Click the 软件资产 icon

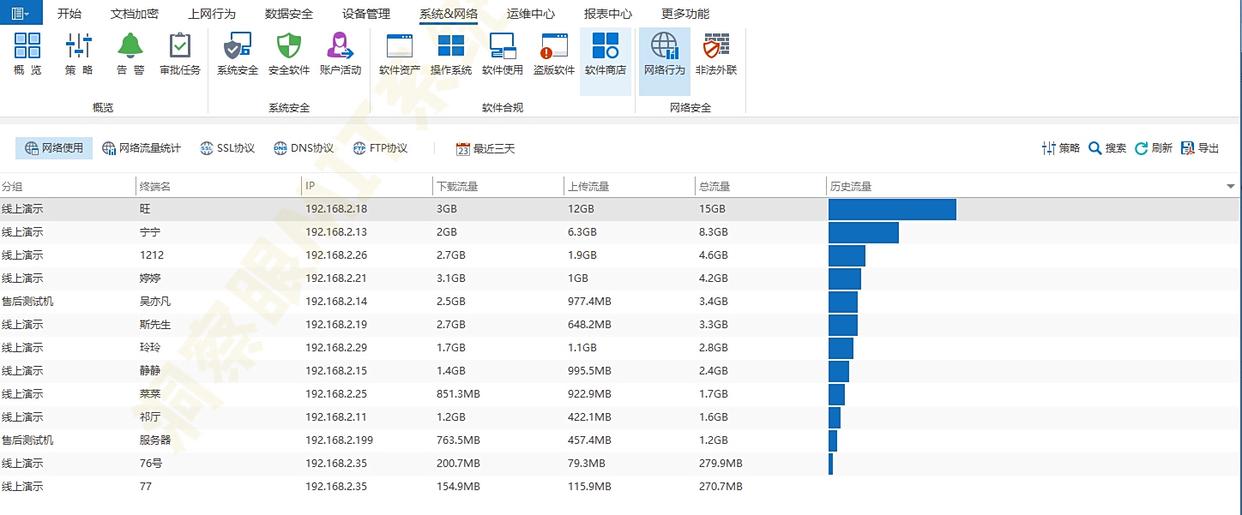click(399, 55)
